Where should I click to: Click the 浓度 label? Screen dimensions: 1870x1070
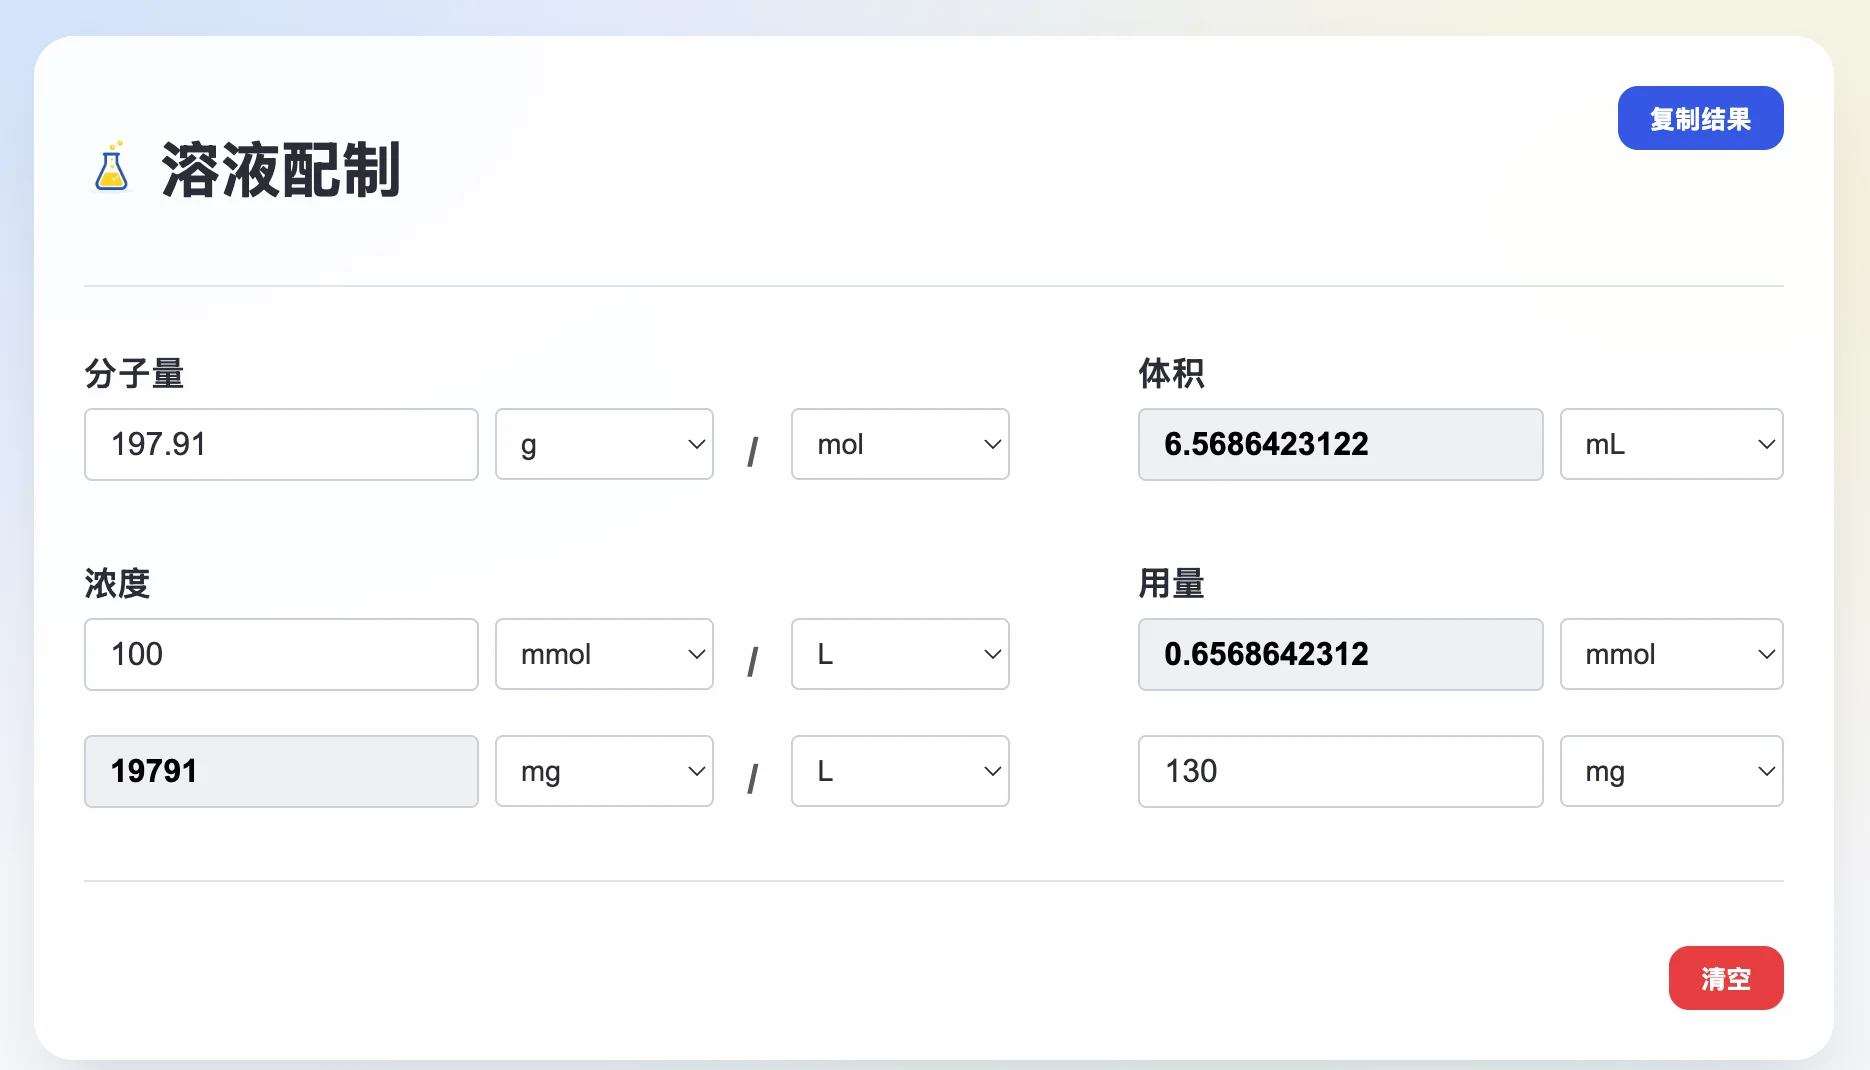pos(117,583)
